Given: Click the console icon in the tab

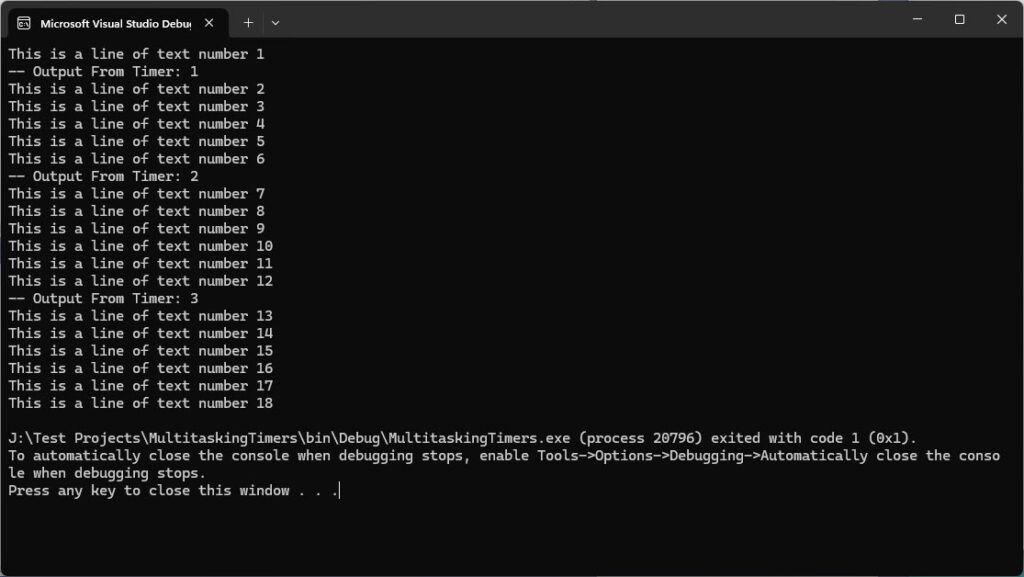Looking at the screenshot, I should [x=23, y=23].
